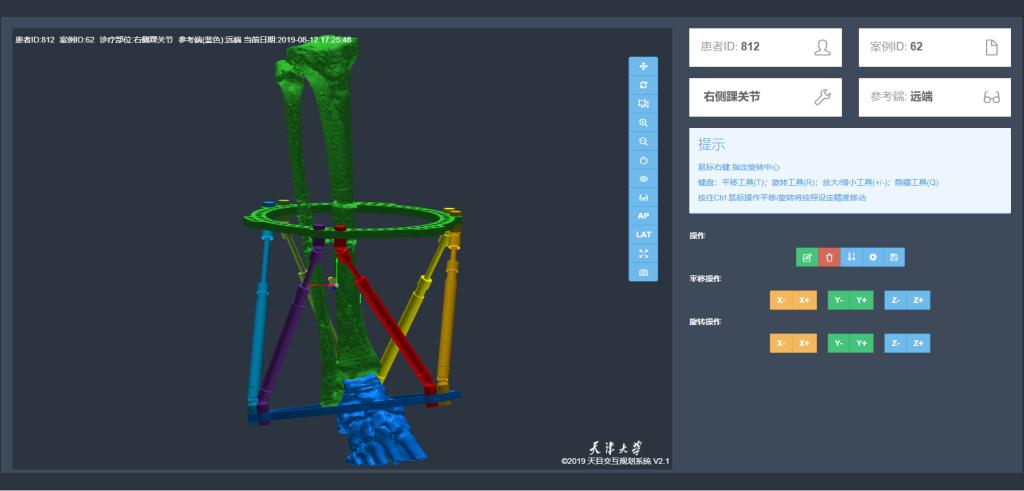Click the zoom in magnifier icon
The image size is (1024, 491).
[x=643, y=122]
